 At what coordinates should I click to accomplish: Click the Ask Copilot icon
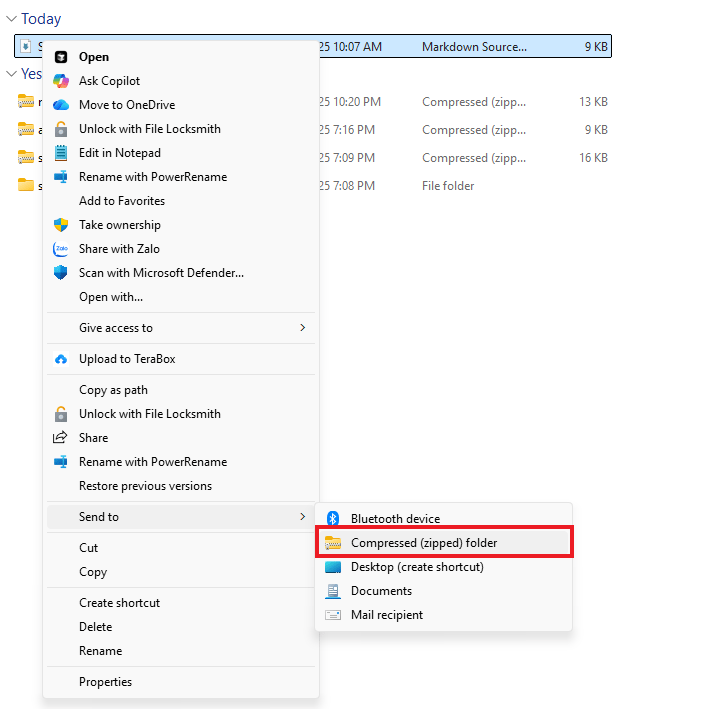pos(61,81)
